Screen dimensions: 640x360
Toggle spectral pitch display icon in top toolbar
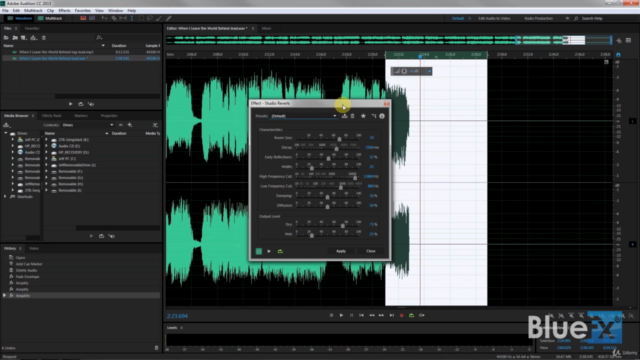(92, 18)
